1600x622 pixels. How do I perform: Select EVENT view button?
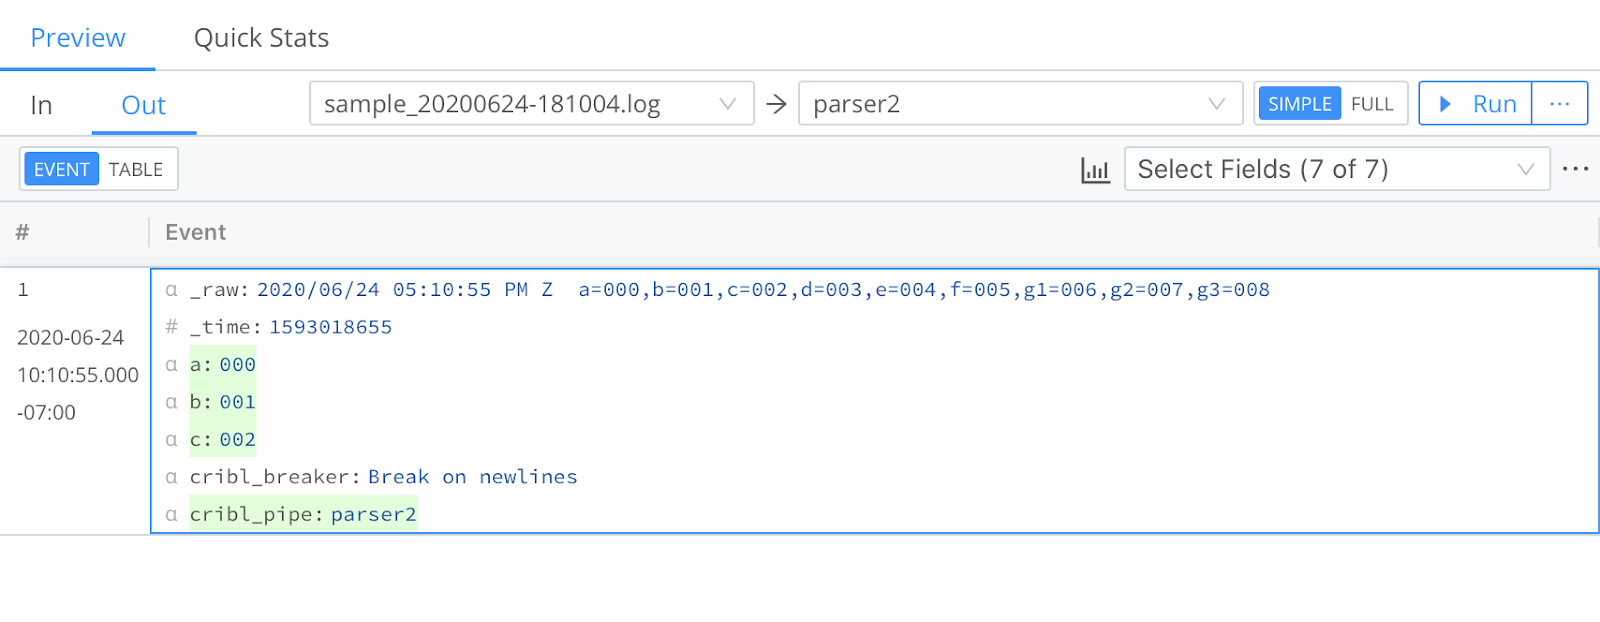click(x=61, y=170)
